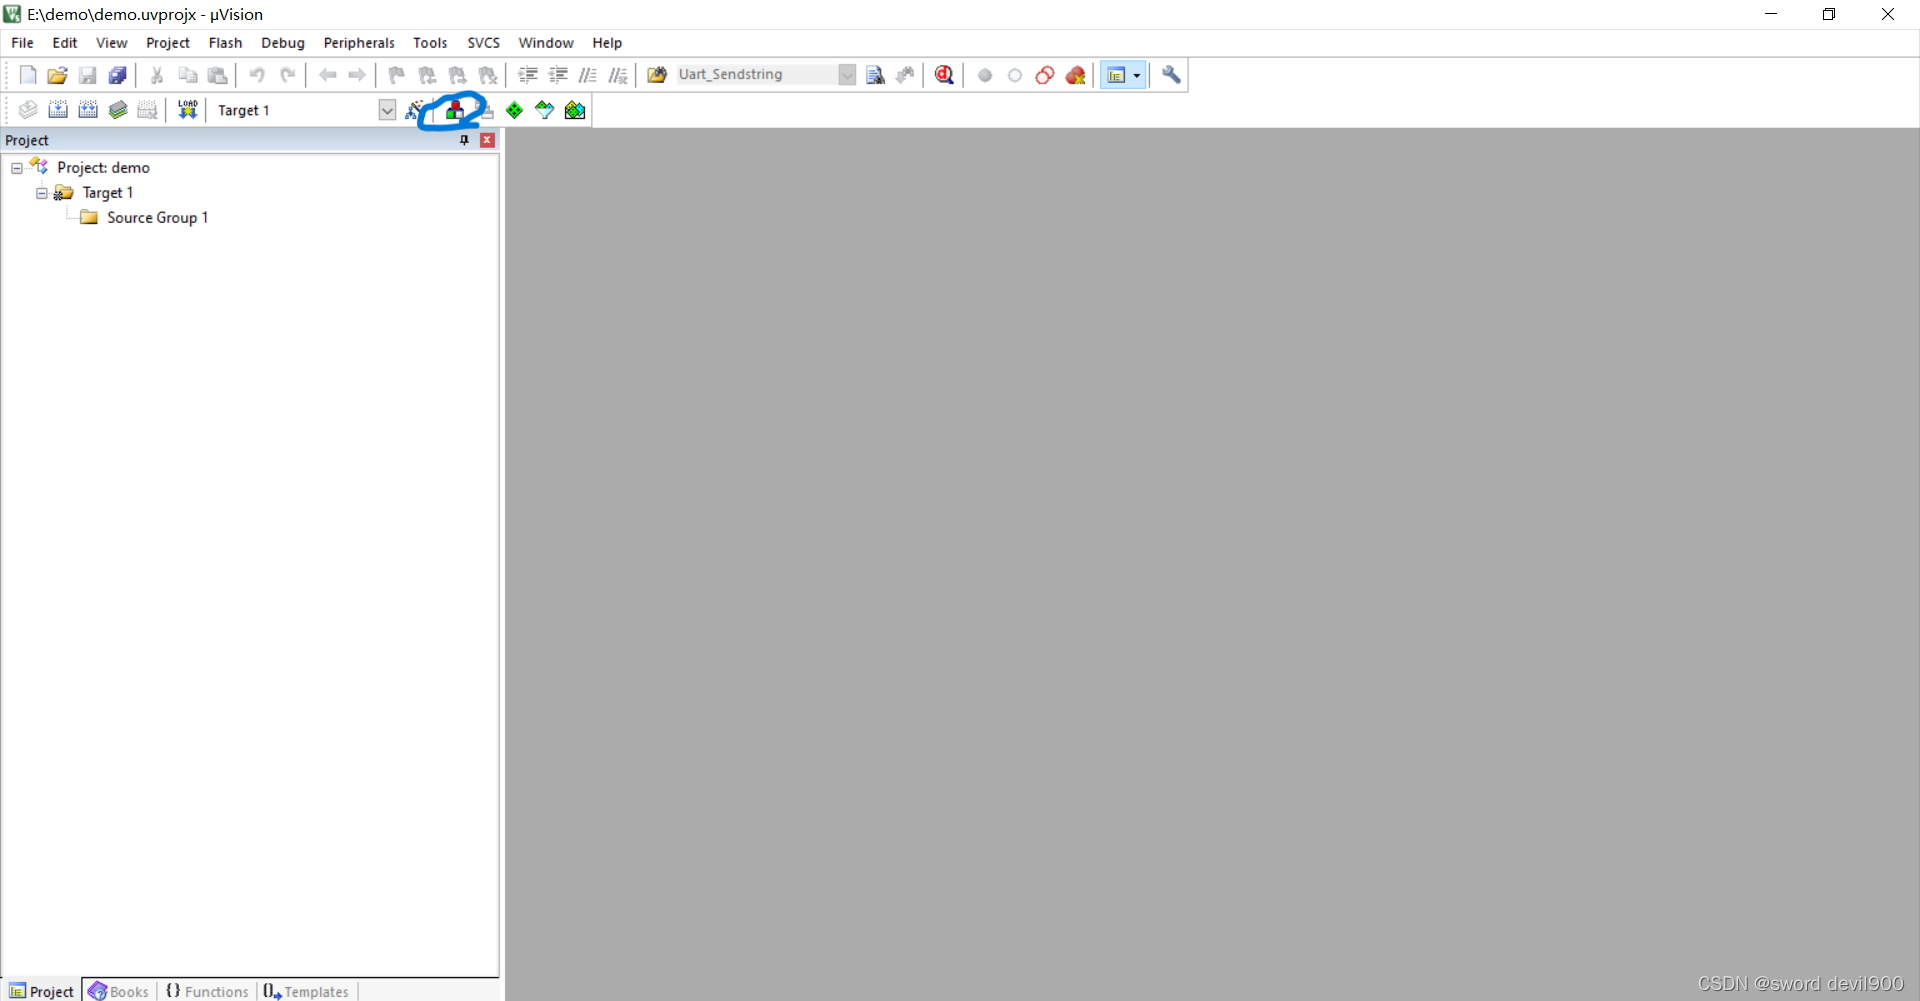The image size is (1920, 1001).
Task: Click the Paste clipboard icon
Action: pos(217,75)
